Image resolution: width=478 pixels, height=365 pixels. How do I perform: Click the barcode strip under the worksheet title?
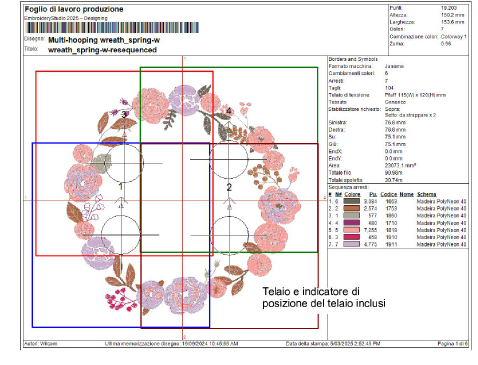pos(112,27)
